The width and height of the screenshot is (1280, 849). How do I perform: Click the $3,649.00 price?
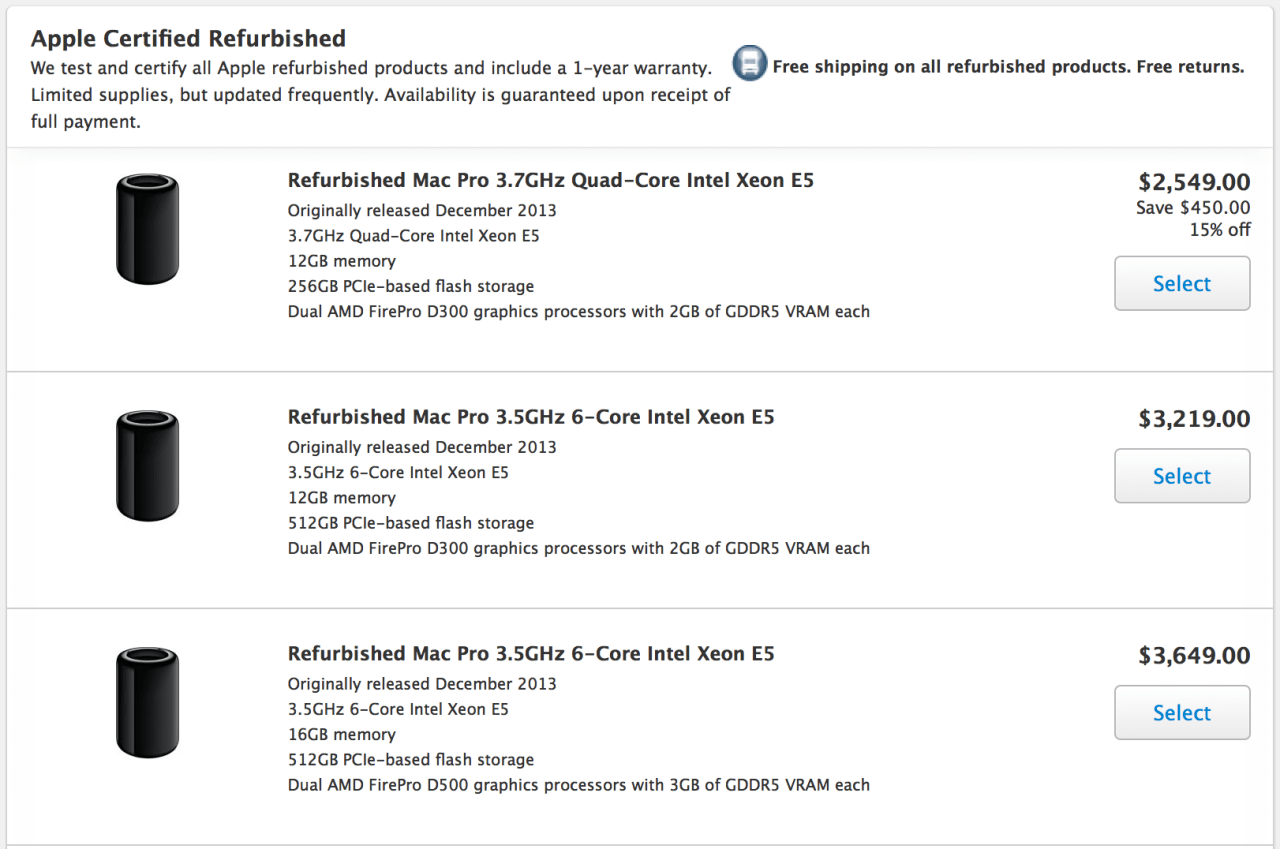click(x=1194, y=656)
